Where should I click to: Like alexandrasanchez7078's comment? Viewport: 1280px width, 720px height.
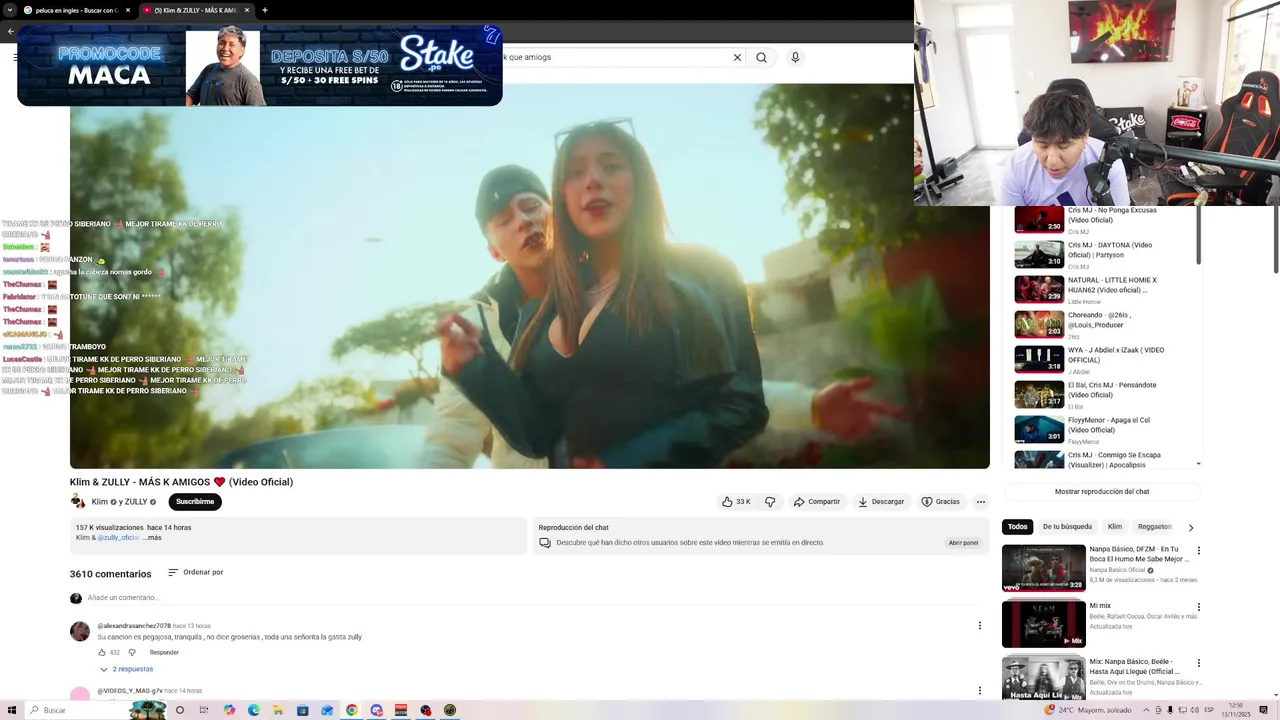pyautogui.click(x=102, y=653)
